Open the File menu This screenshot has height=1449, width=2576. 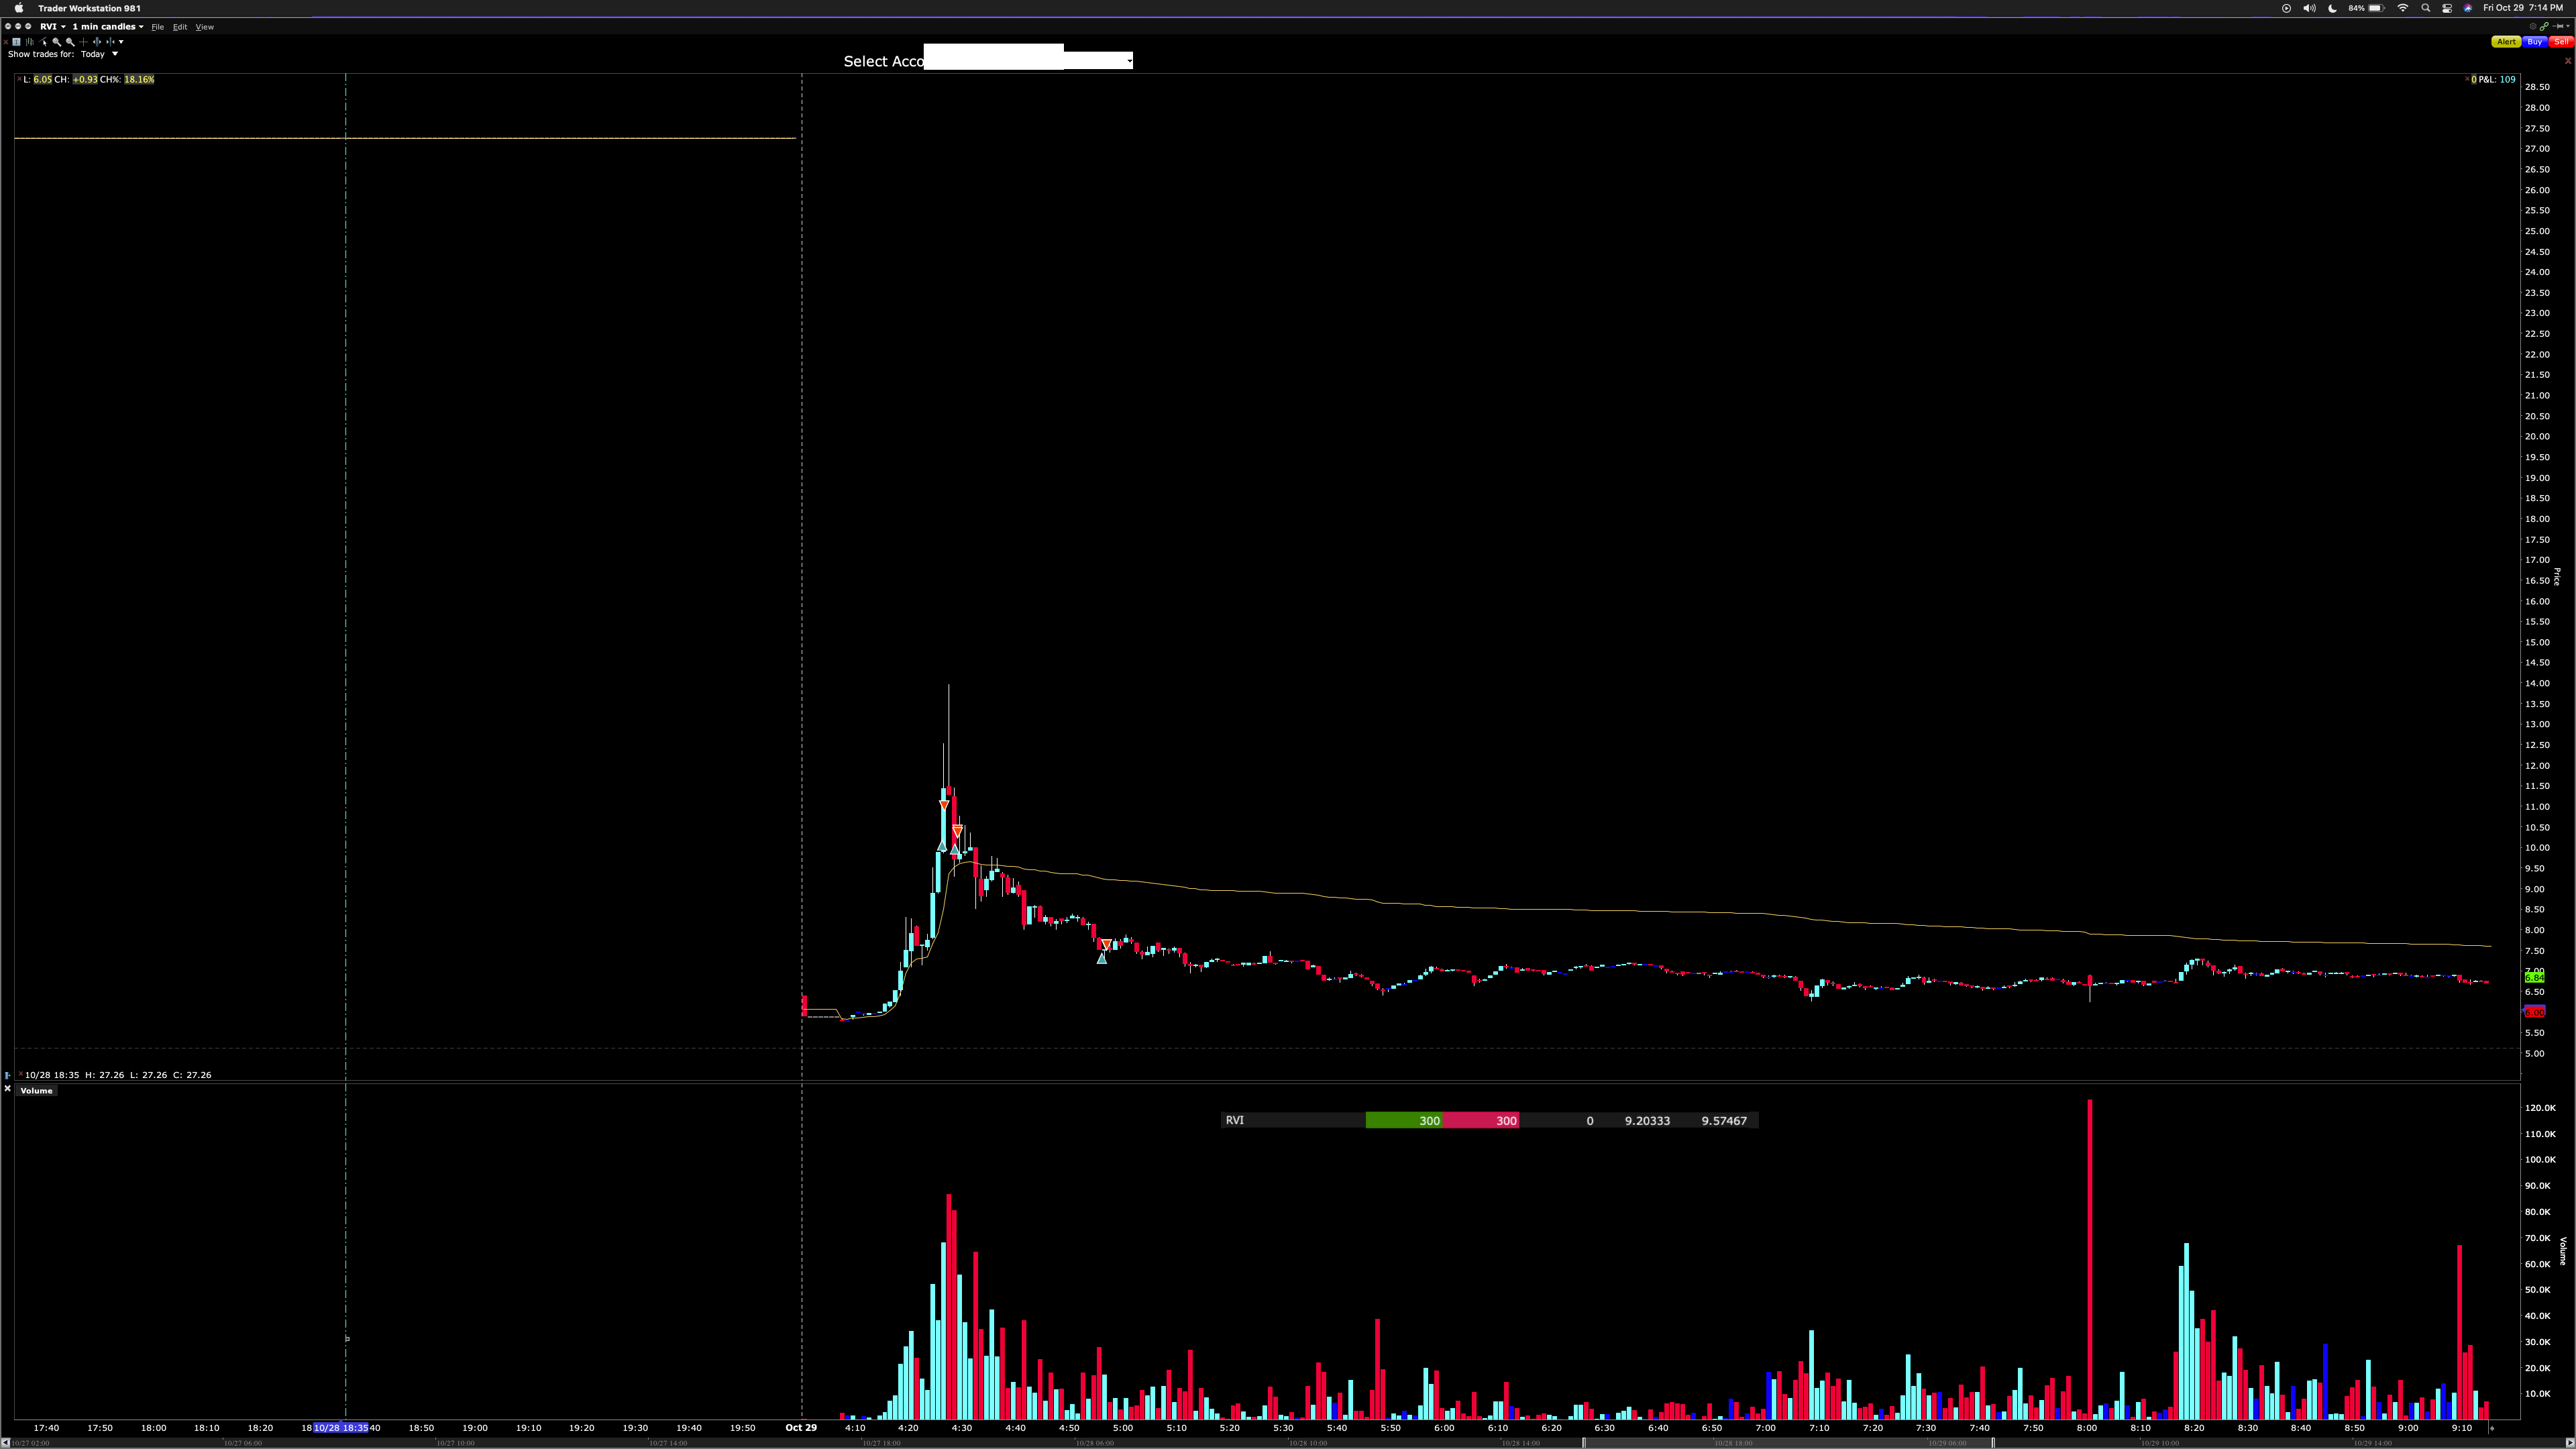pyautogui.click(x=157, y=27)
